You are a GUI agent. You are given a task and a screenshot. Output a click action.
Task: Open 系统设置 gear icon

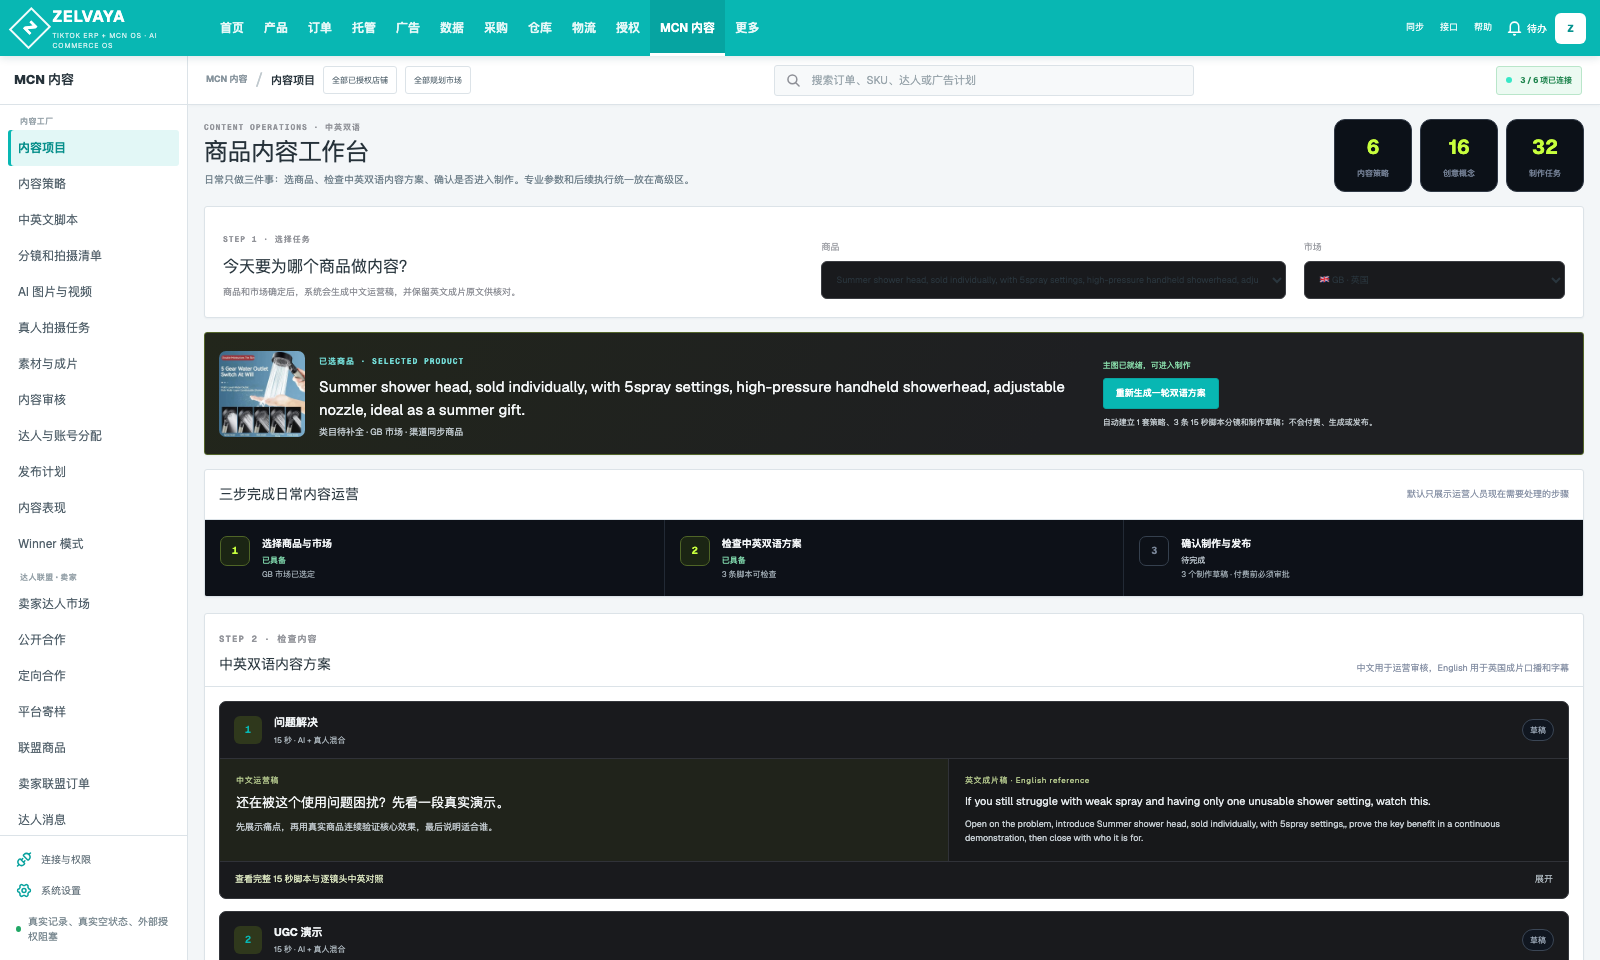click(x=24, y=891)
